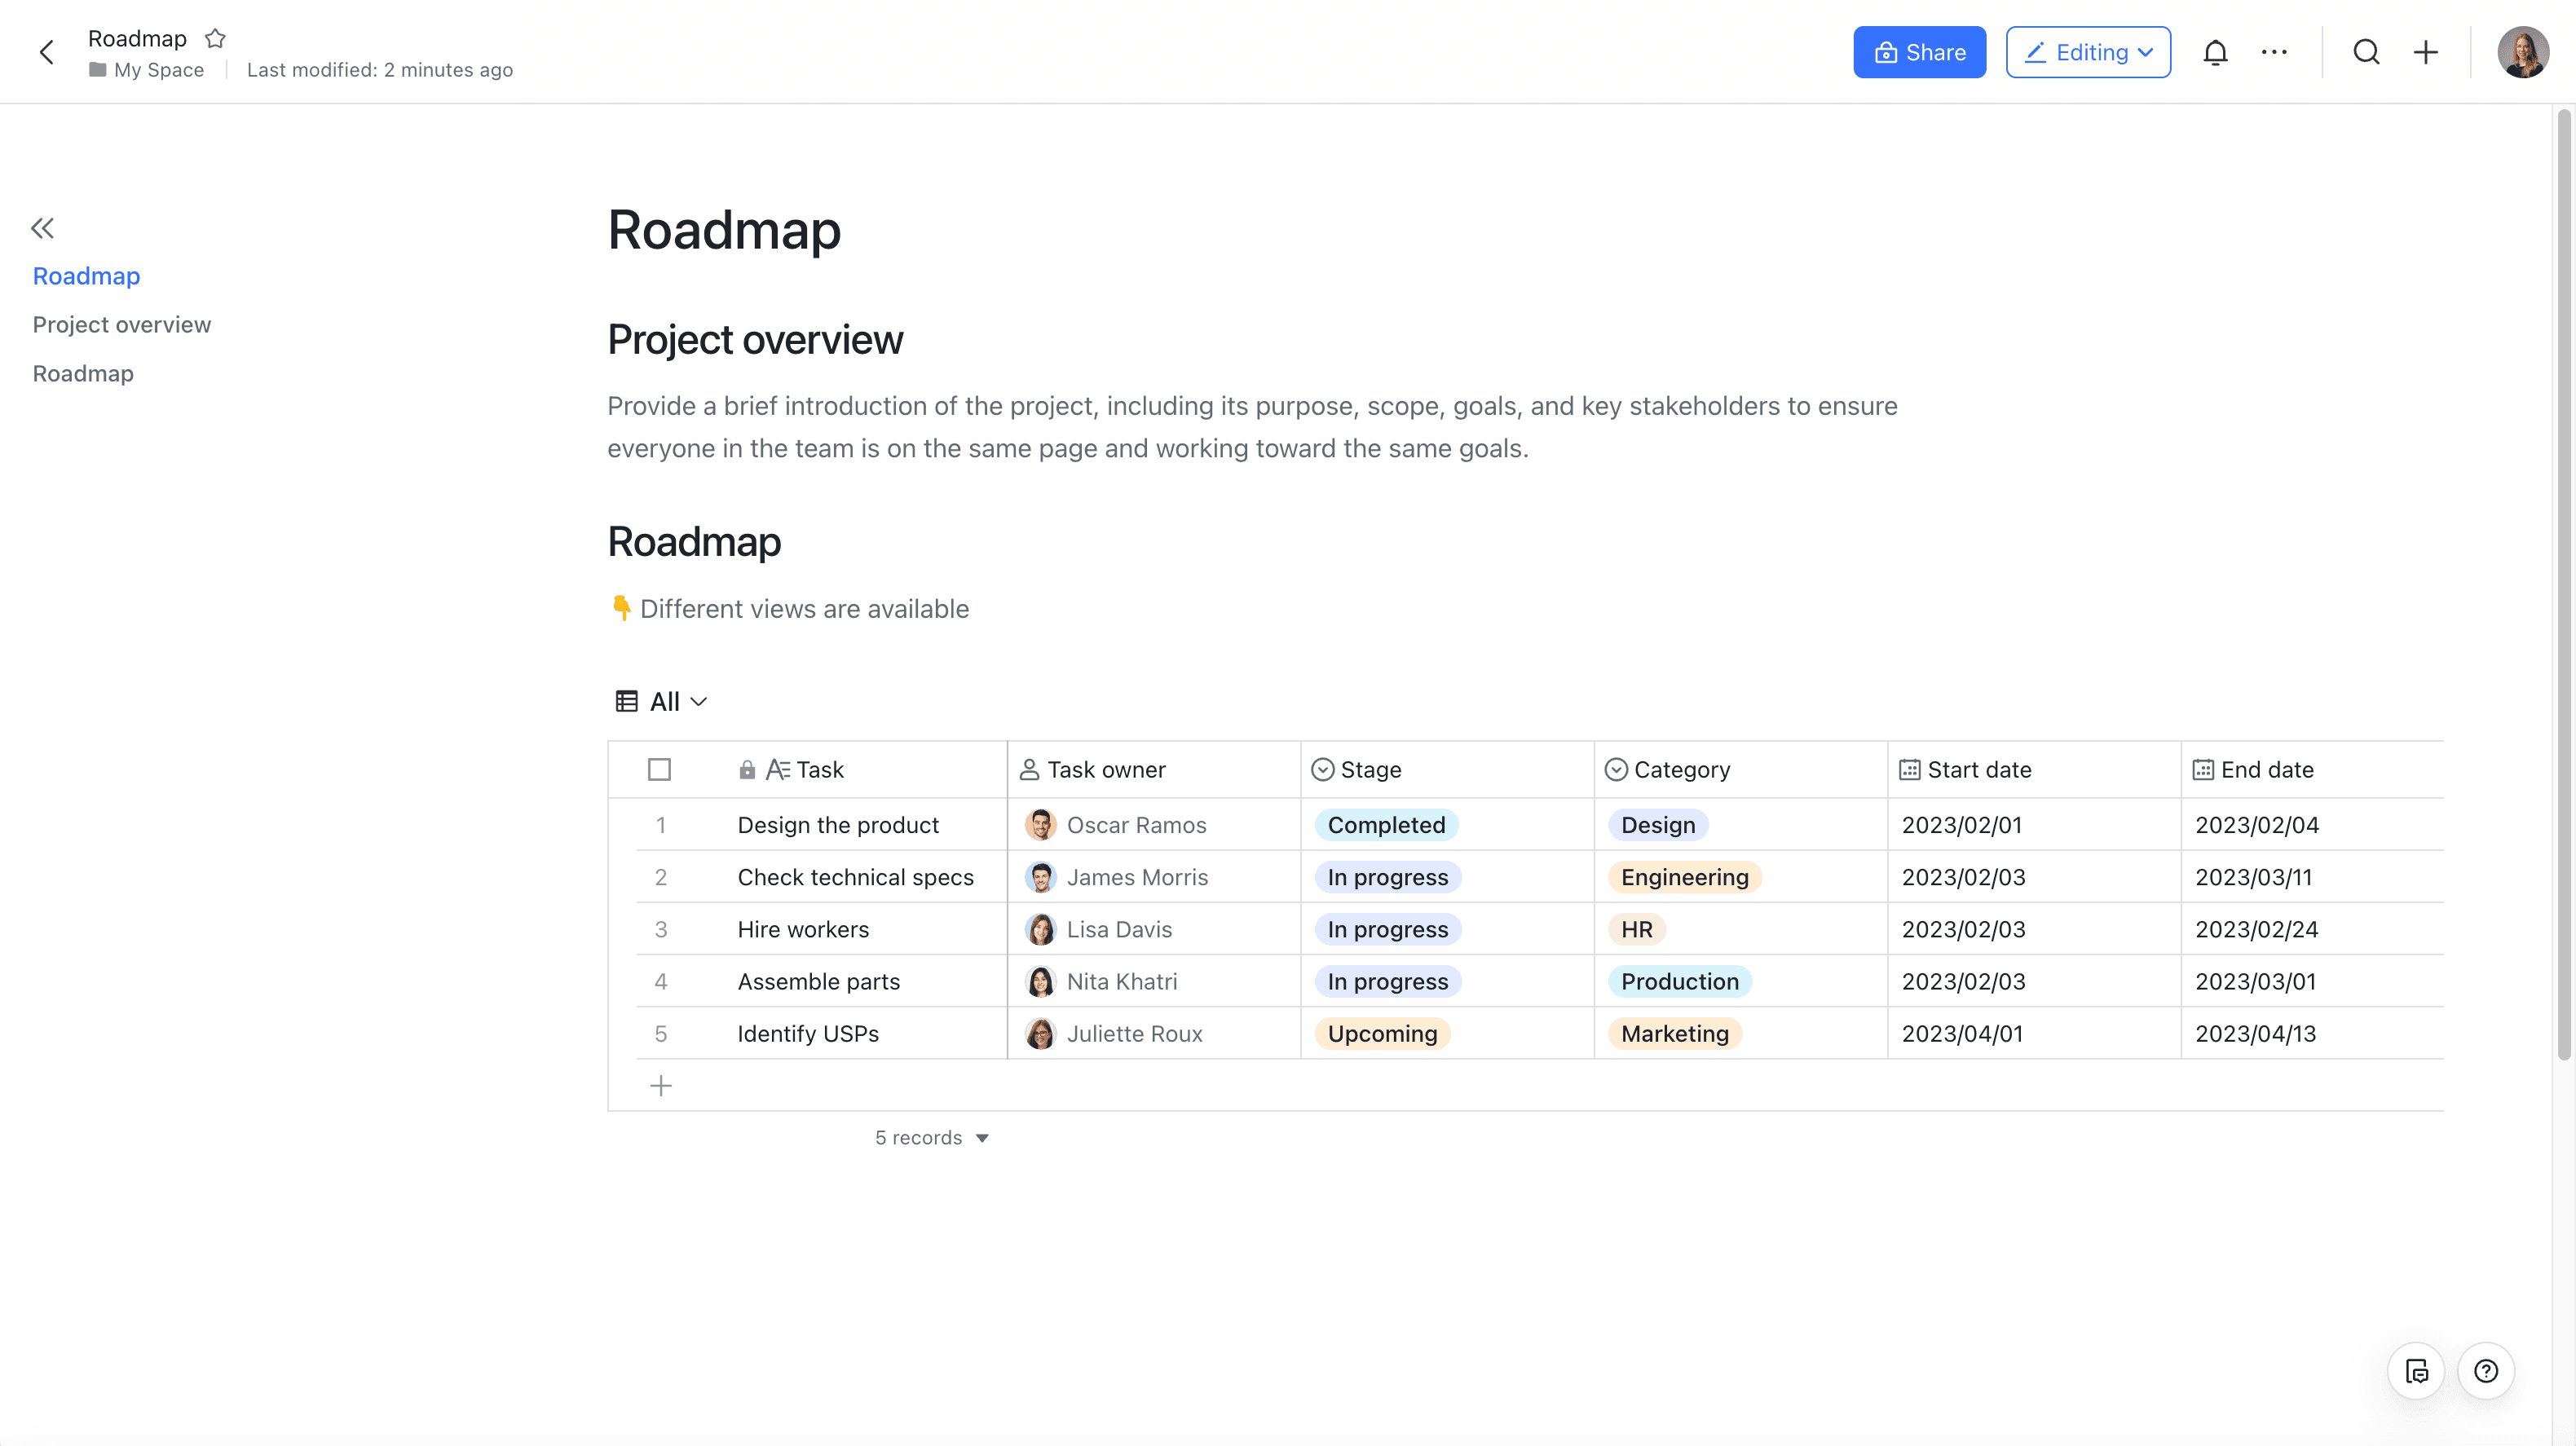2576x1446 pixels.
Task: Open the more options ellipsis menu
Action: tap(2274, 52)
